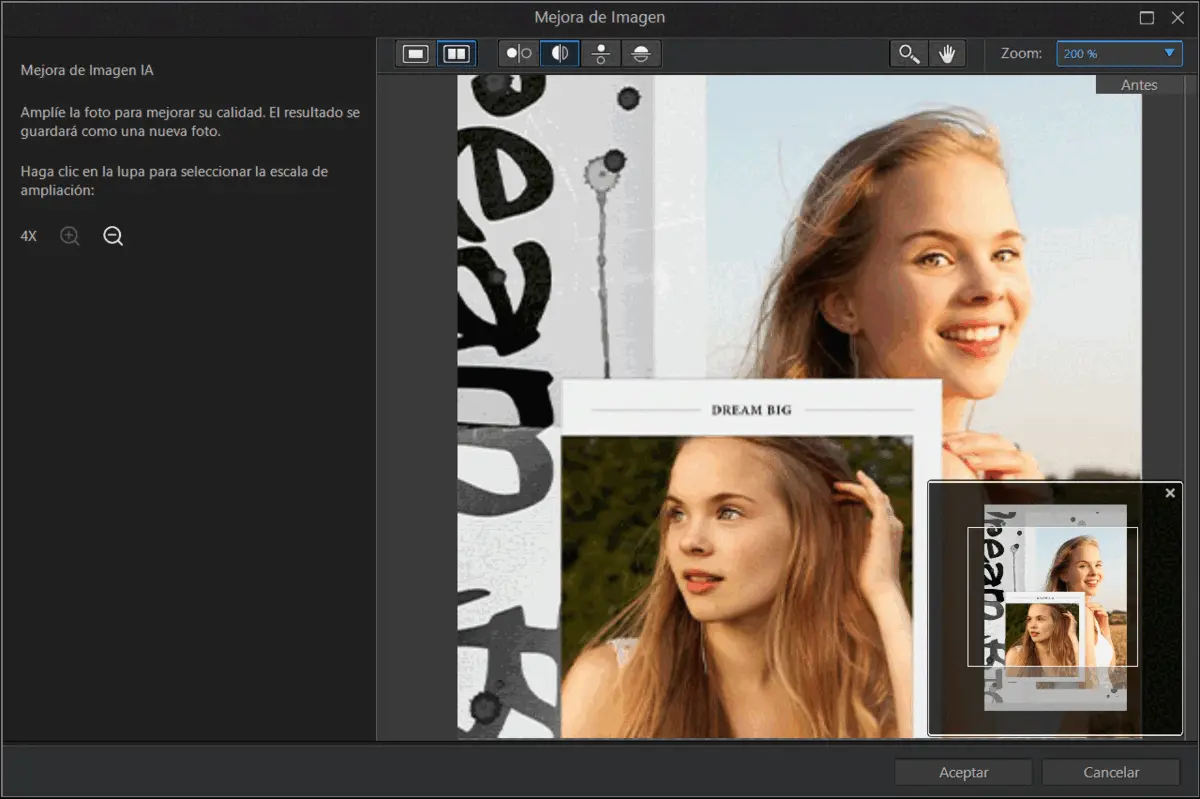Click Cancelar to dismiss the dialog
This screenshot has height=799, width=1200.
tap(1110, 771)
